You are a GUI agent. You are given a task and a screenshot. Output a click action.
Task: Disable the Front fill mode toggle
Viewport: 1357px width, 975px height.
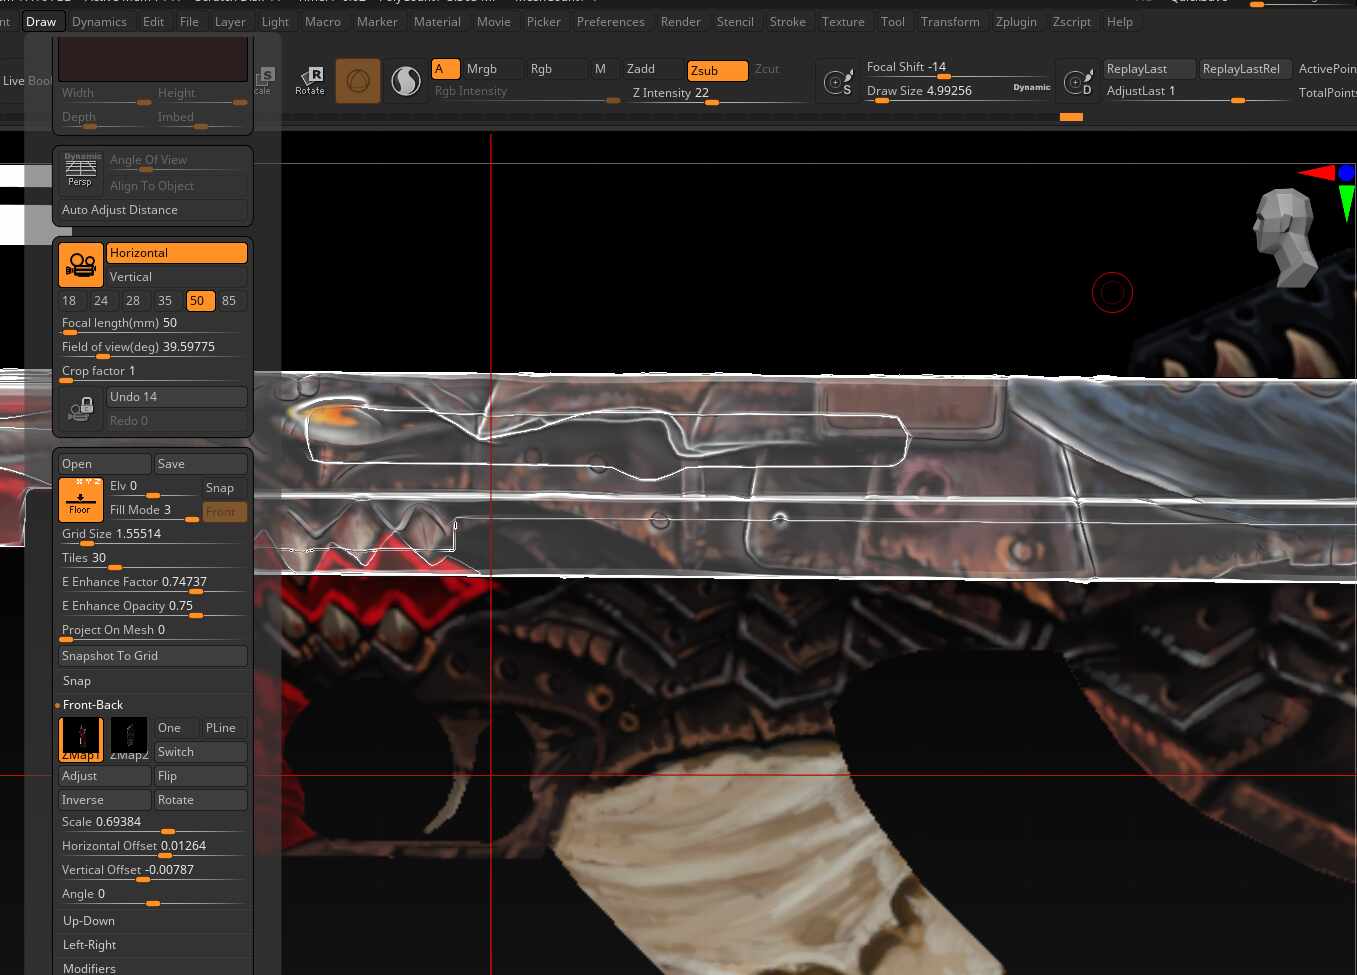pos(224,511)
